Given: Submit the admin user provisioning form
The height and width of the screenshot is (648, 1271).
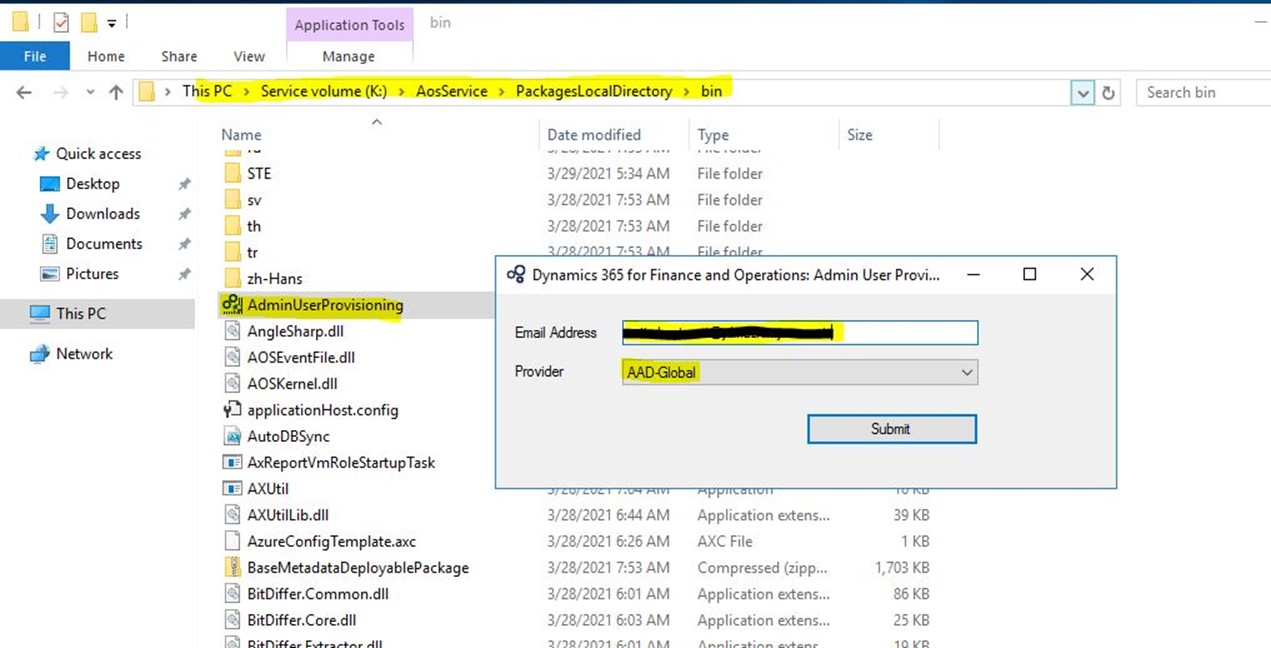Looking at the screenshot, I should click(891, 429).
